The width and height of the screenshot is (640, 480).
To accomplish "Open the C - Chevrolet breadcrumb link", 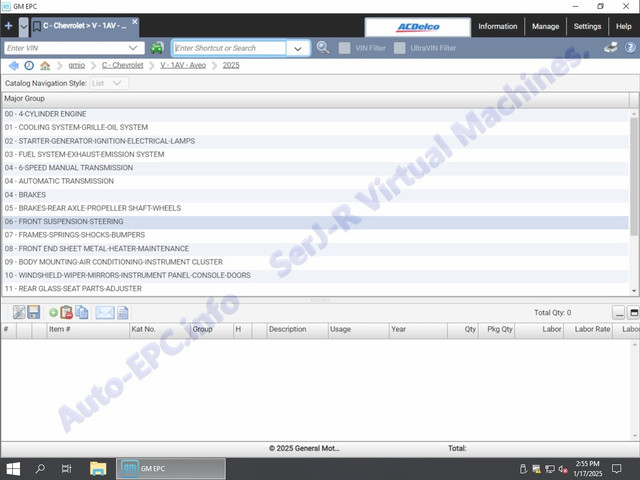I will (122, 65).
